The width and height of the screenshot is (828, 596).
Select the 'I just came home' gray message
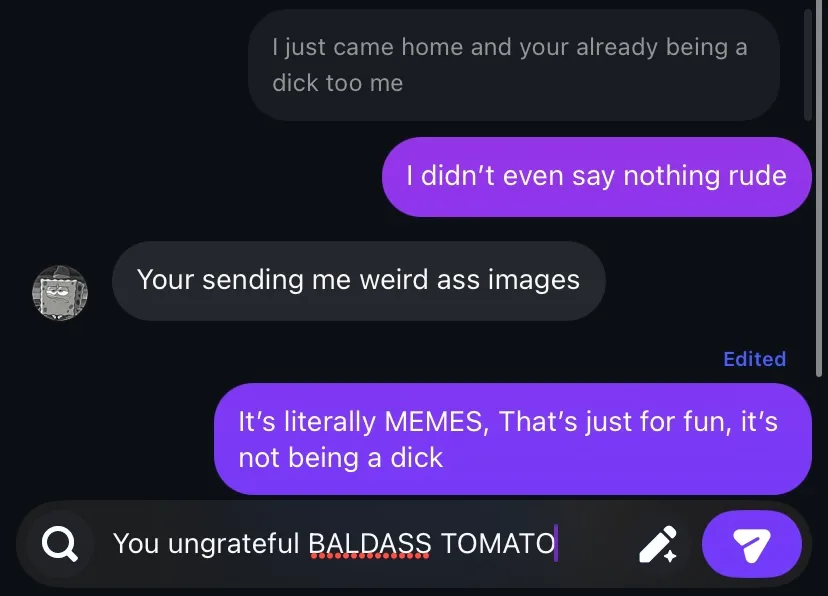(x=514, y=65)
